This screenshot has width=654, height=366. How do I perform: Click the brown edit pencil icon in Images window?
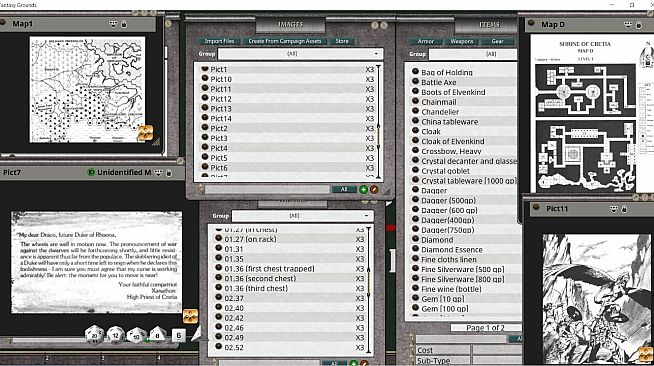tap(374, 190)
